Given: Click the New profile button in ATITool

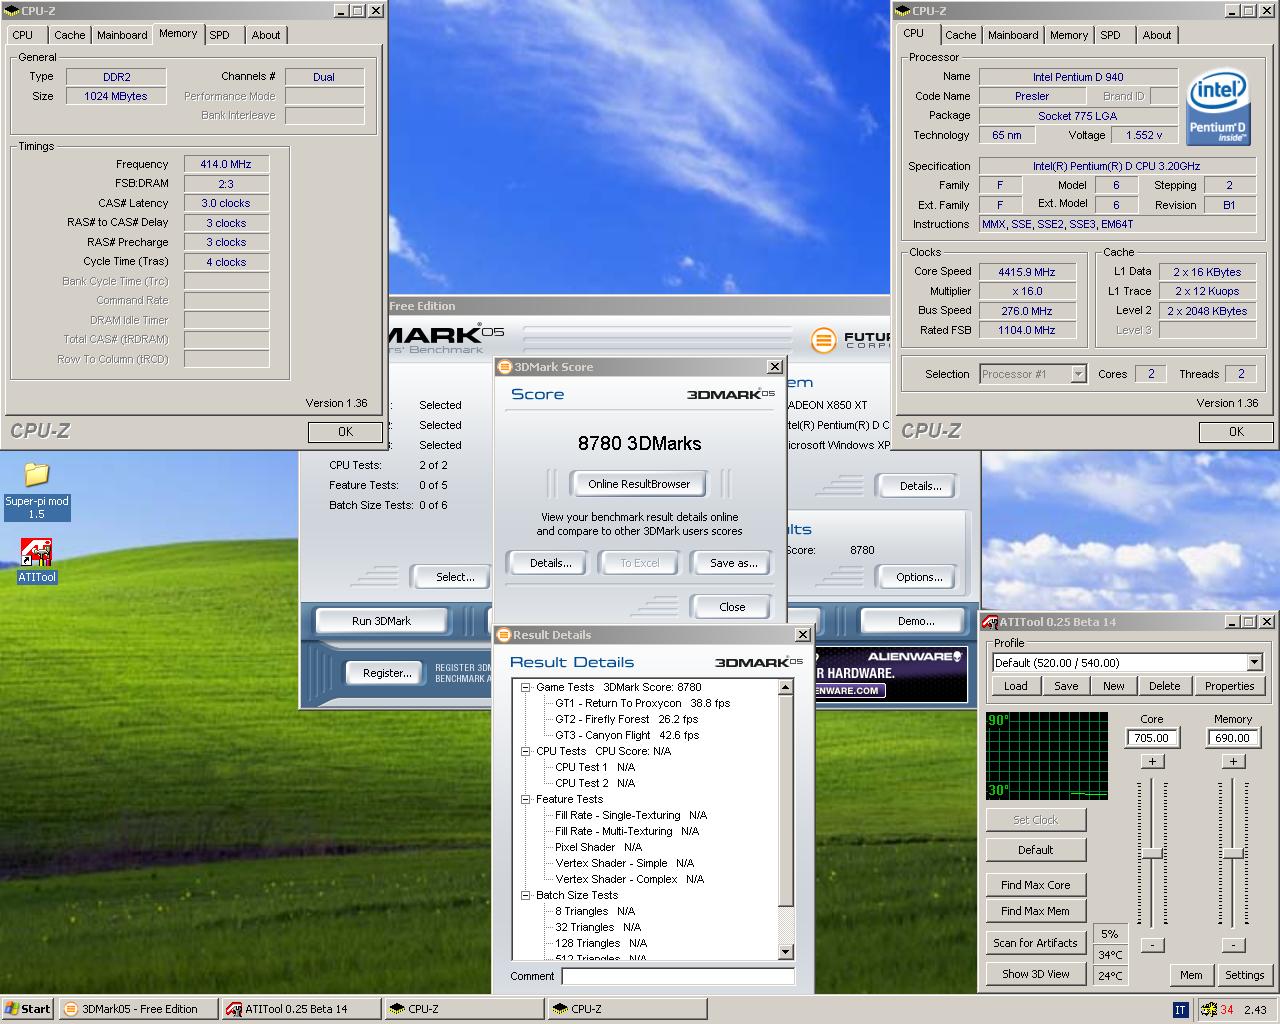Looking at the screenshot, I should [1114, 686].
